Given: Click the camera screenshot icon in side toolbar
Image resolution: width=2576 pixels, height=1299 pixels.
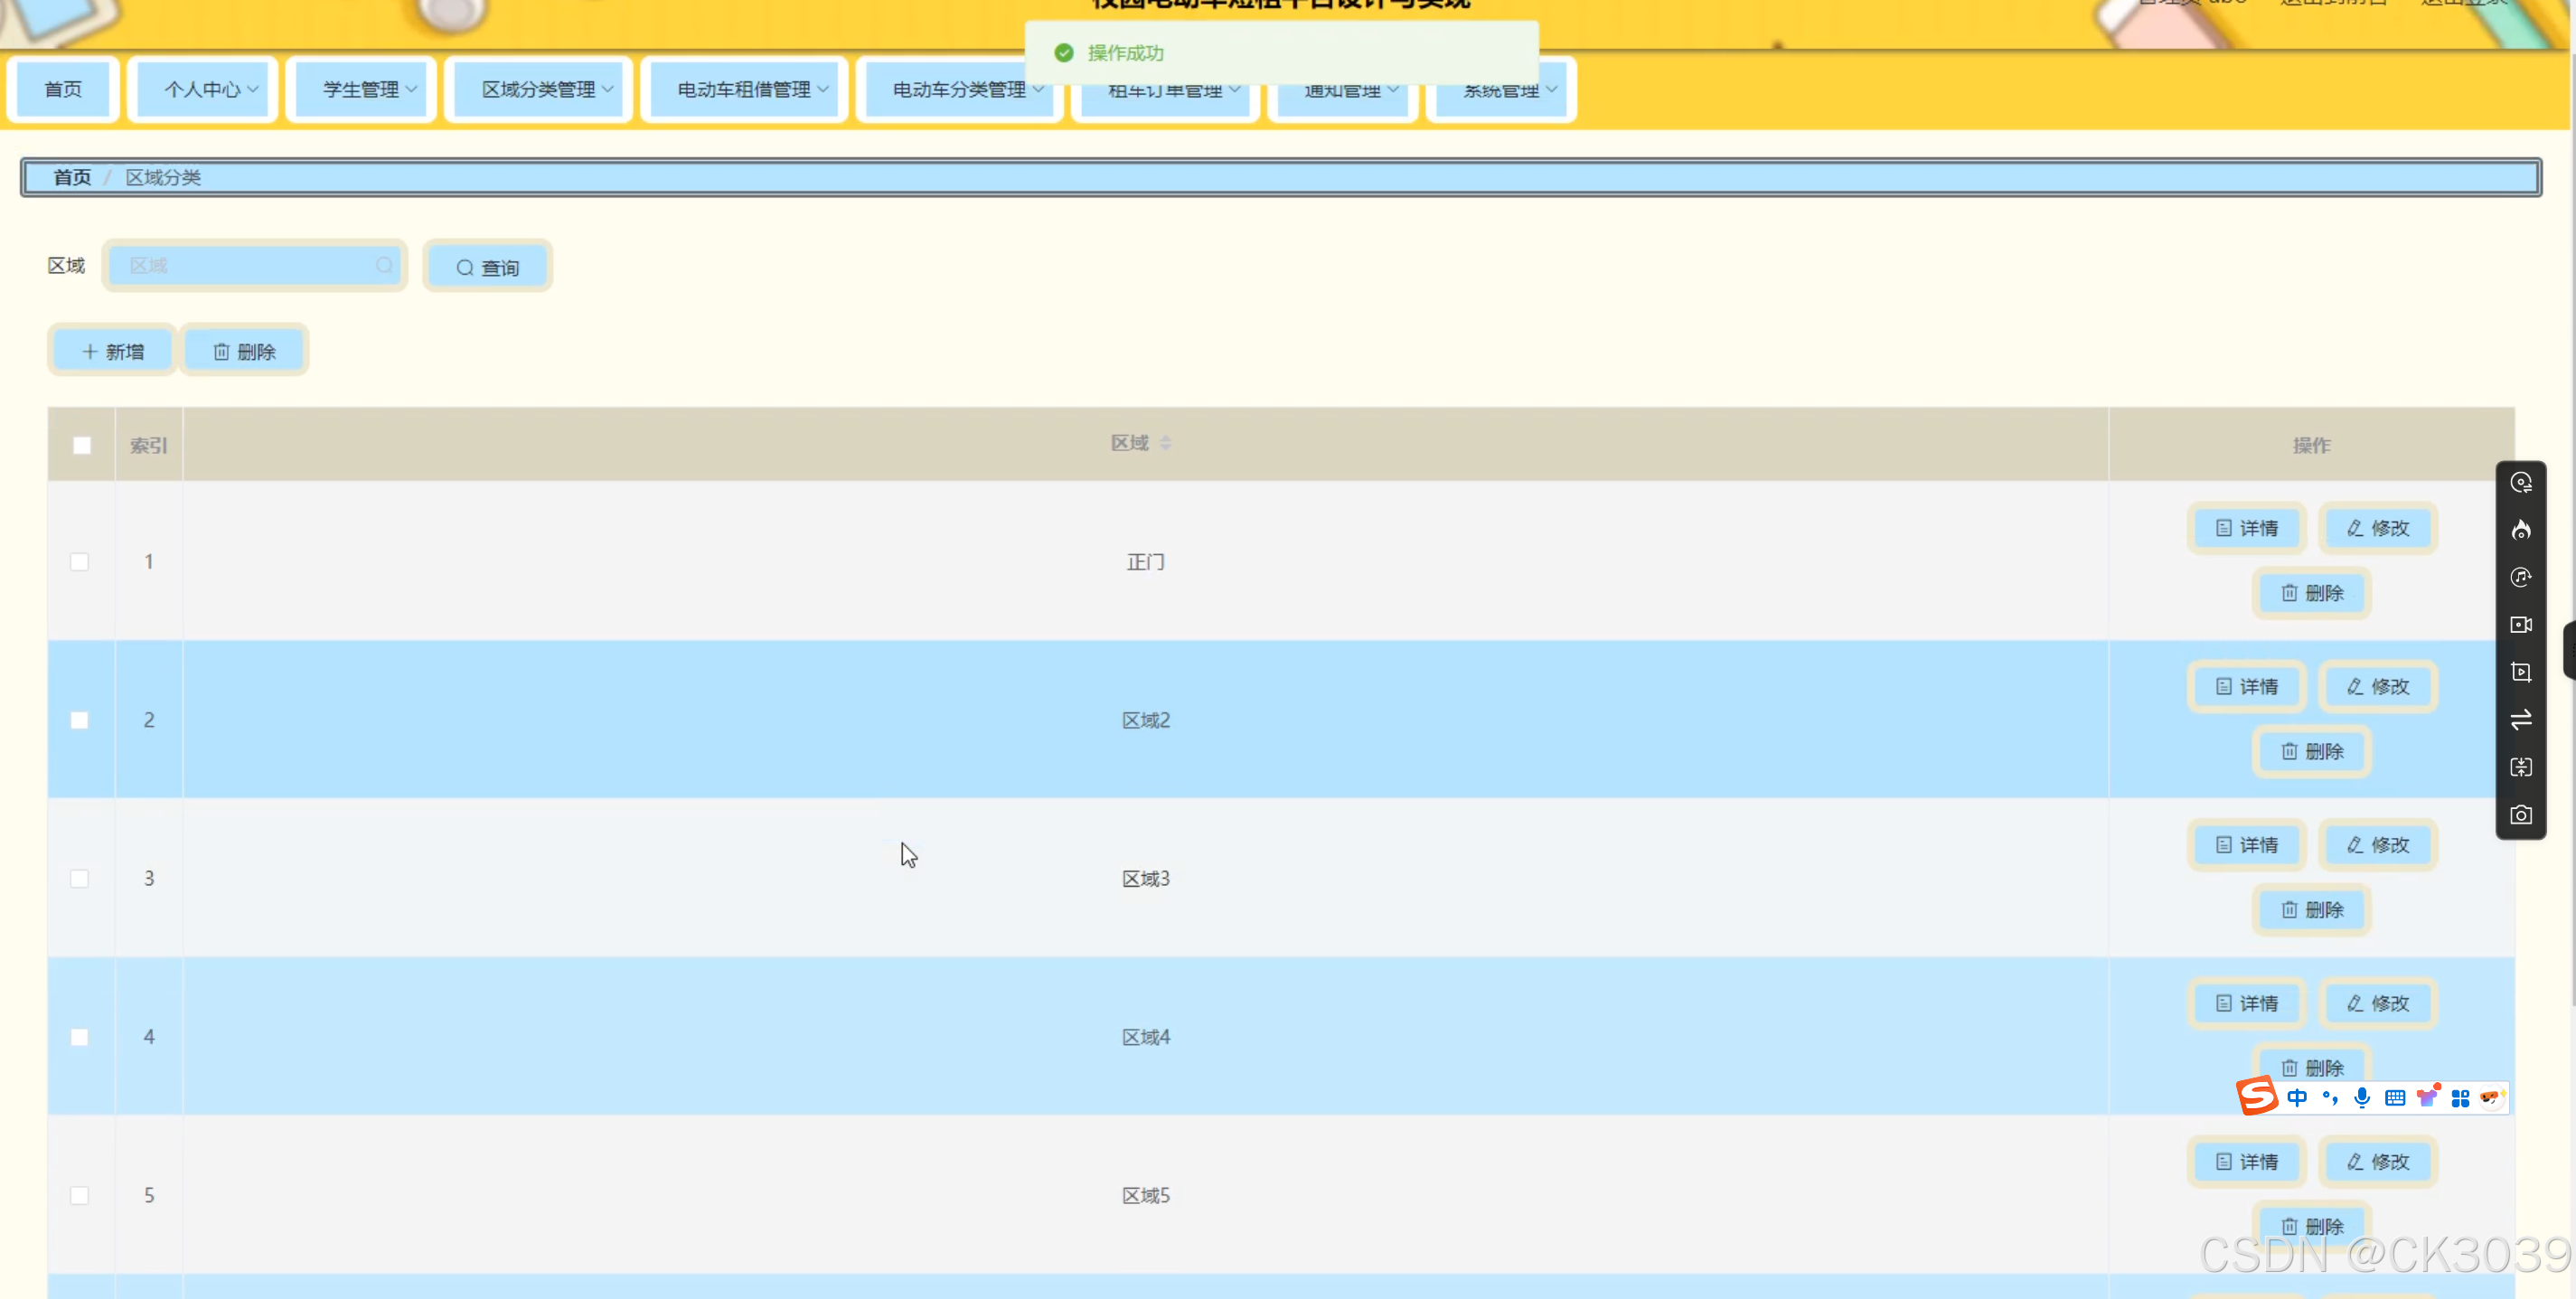Looking at the screenshot, I should [2520, 815].
